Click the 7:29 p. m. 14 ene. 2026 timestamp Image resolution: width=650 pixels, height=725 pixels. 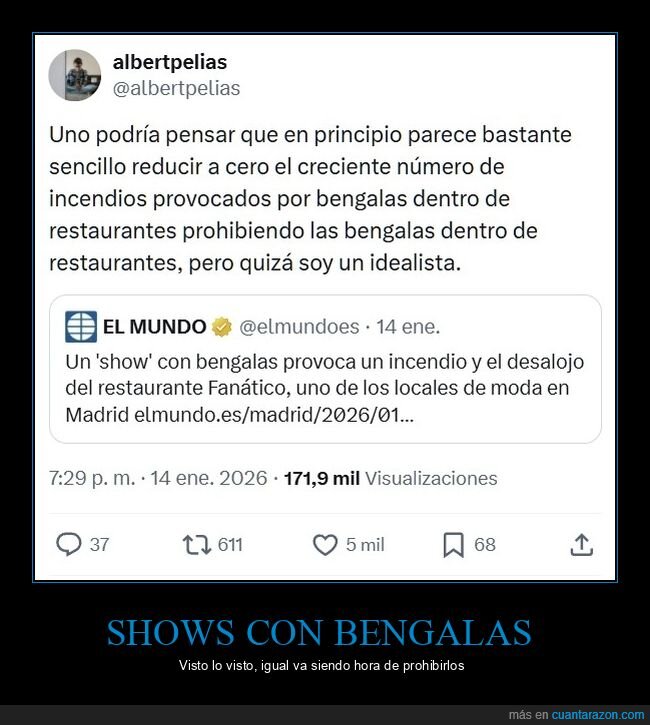[x=158, y=478]
